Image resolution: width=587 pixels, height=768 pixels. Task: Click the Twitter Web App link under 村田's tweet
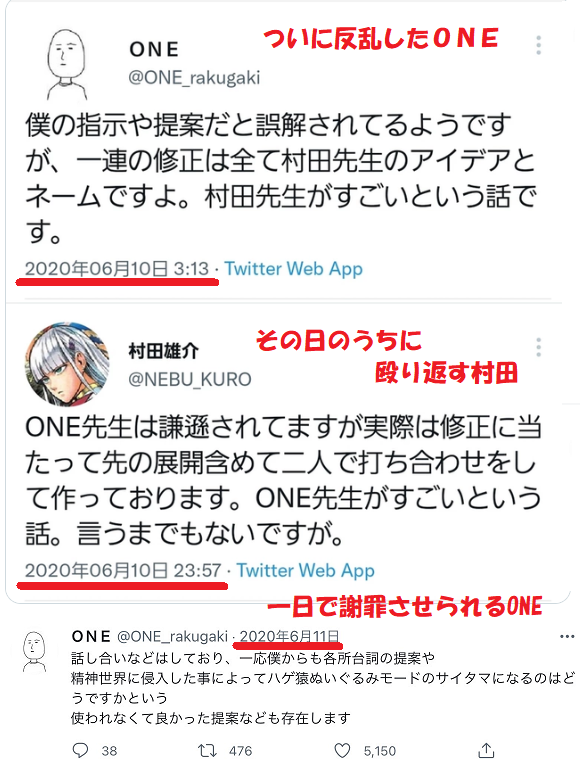(306, 571)
